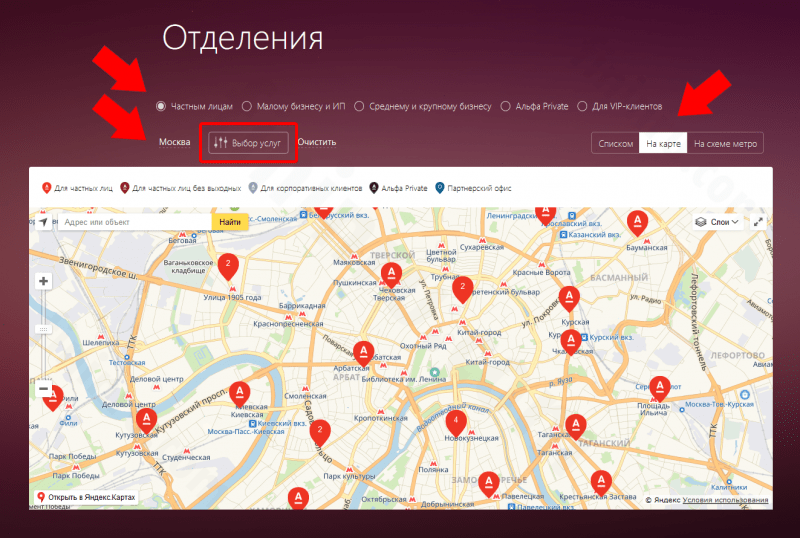Switch to На схеме метро tab

tap(725, 143)
